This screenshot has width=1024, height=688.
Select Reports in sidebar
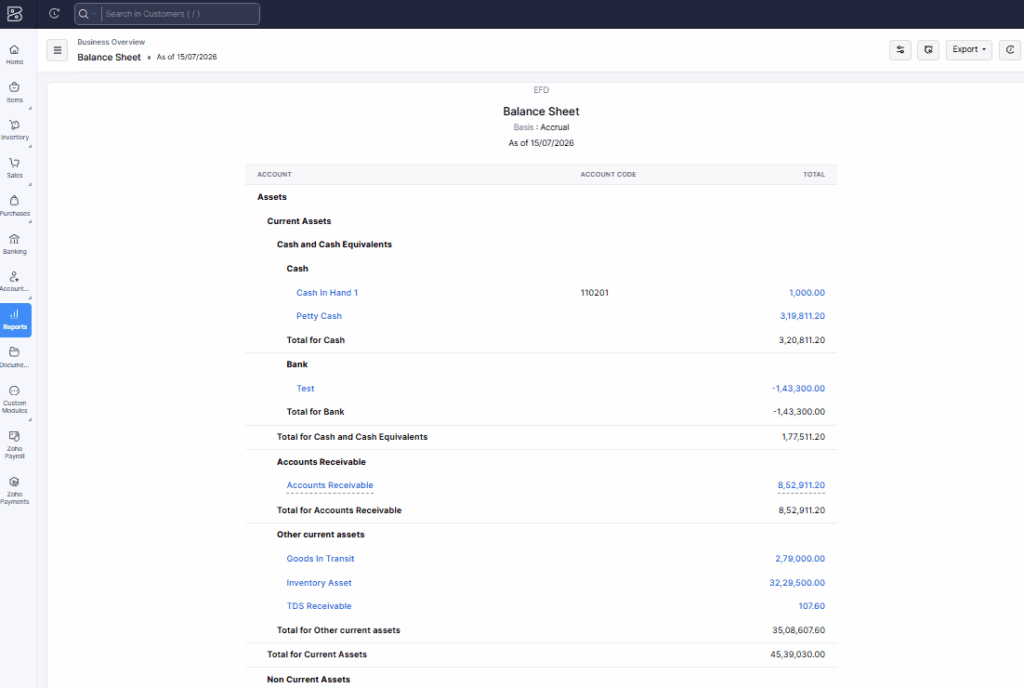pos(15,320)
